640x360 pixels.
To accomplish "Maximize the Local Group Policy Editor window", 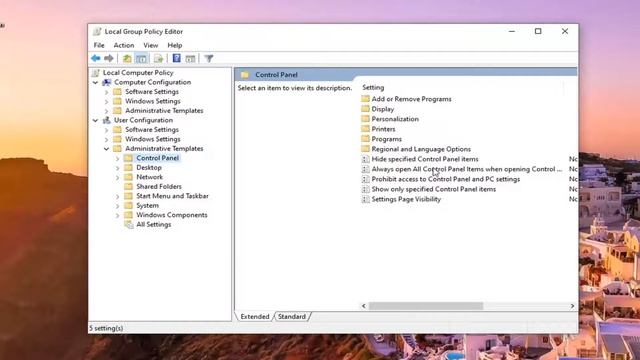I will tap(538, 31).
